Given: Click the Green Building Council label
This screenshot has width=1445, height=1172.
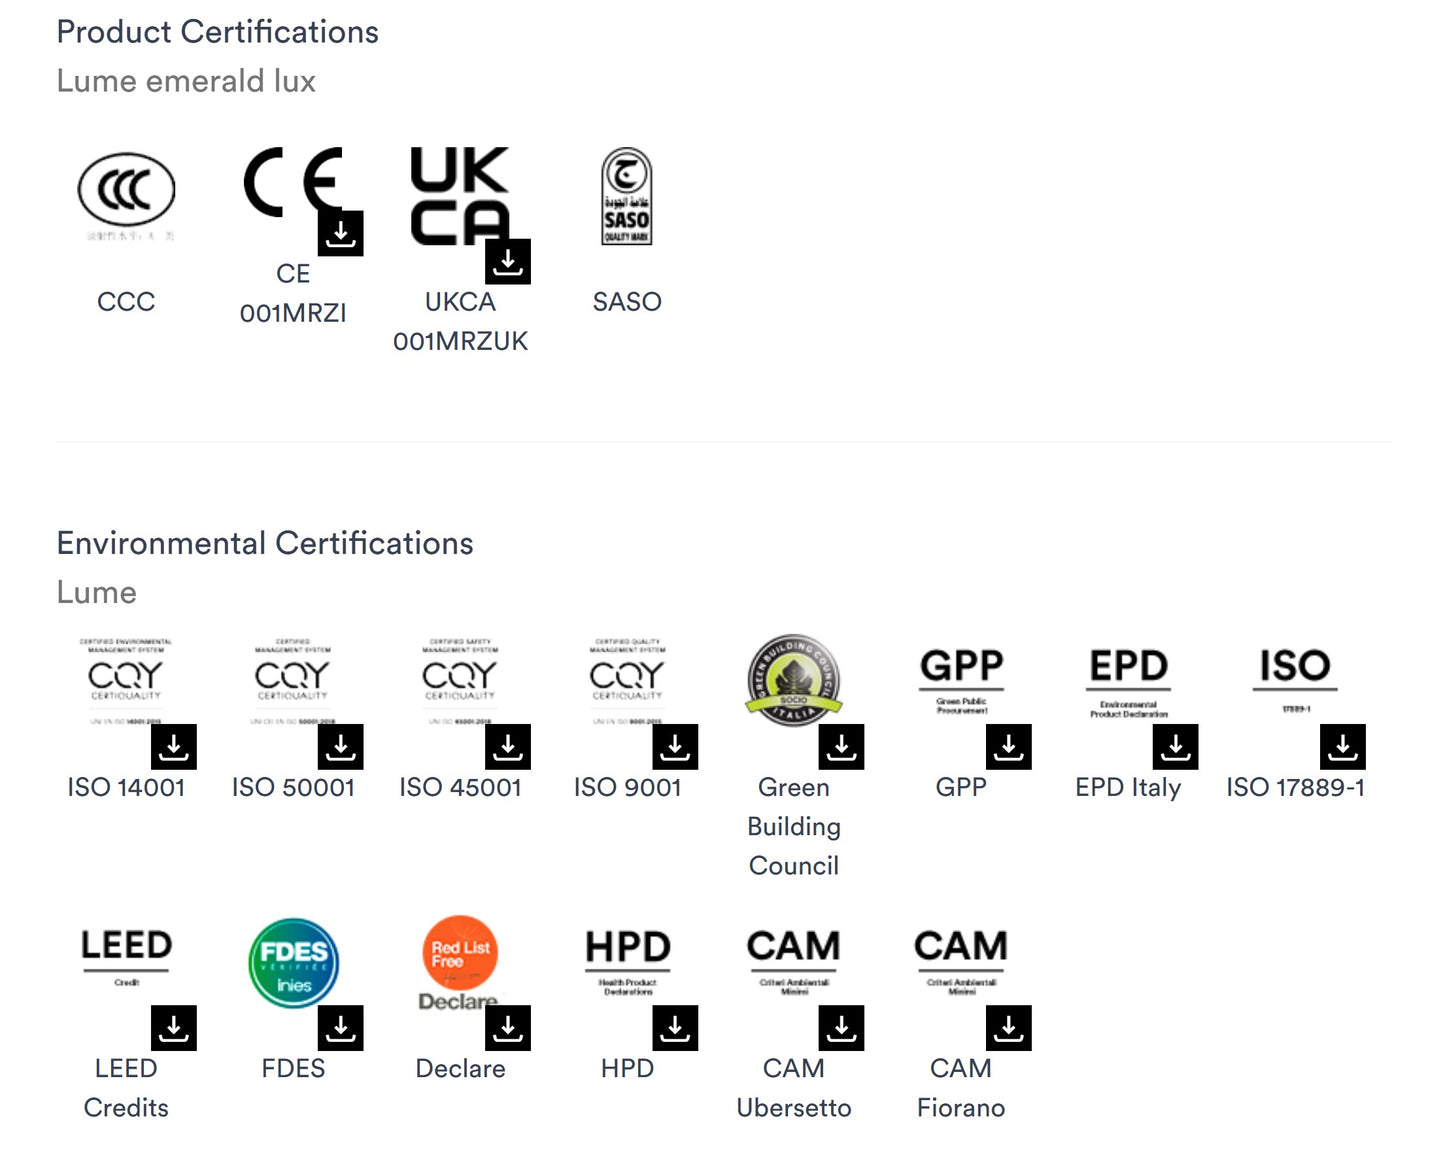Looking at the screenshot, I should point(794,827).
